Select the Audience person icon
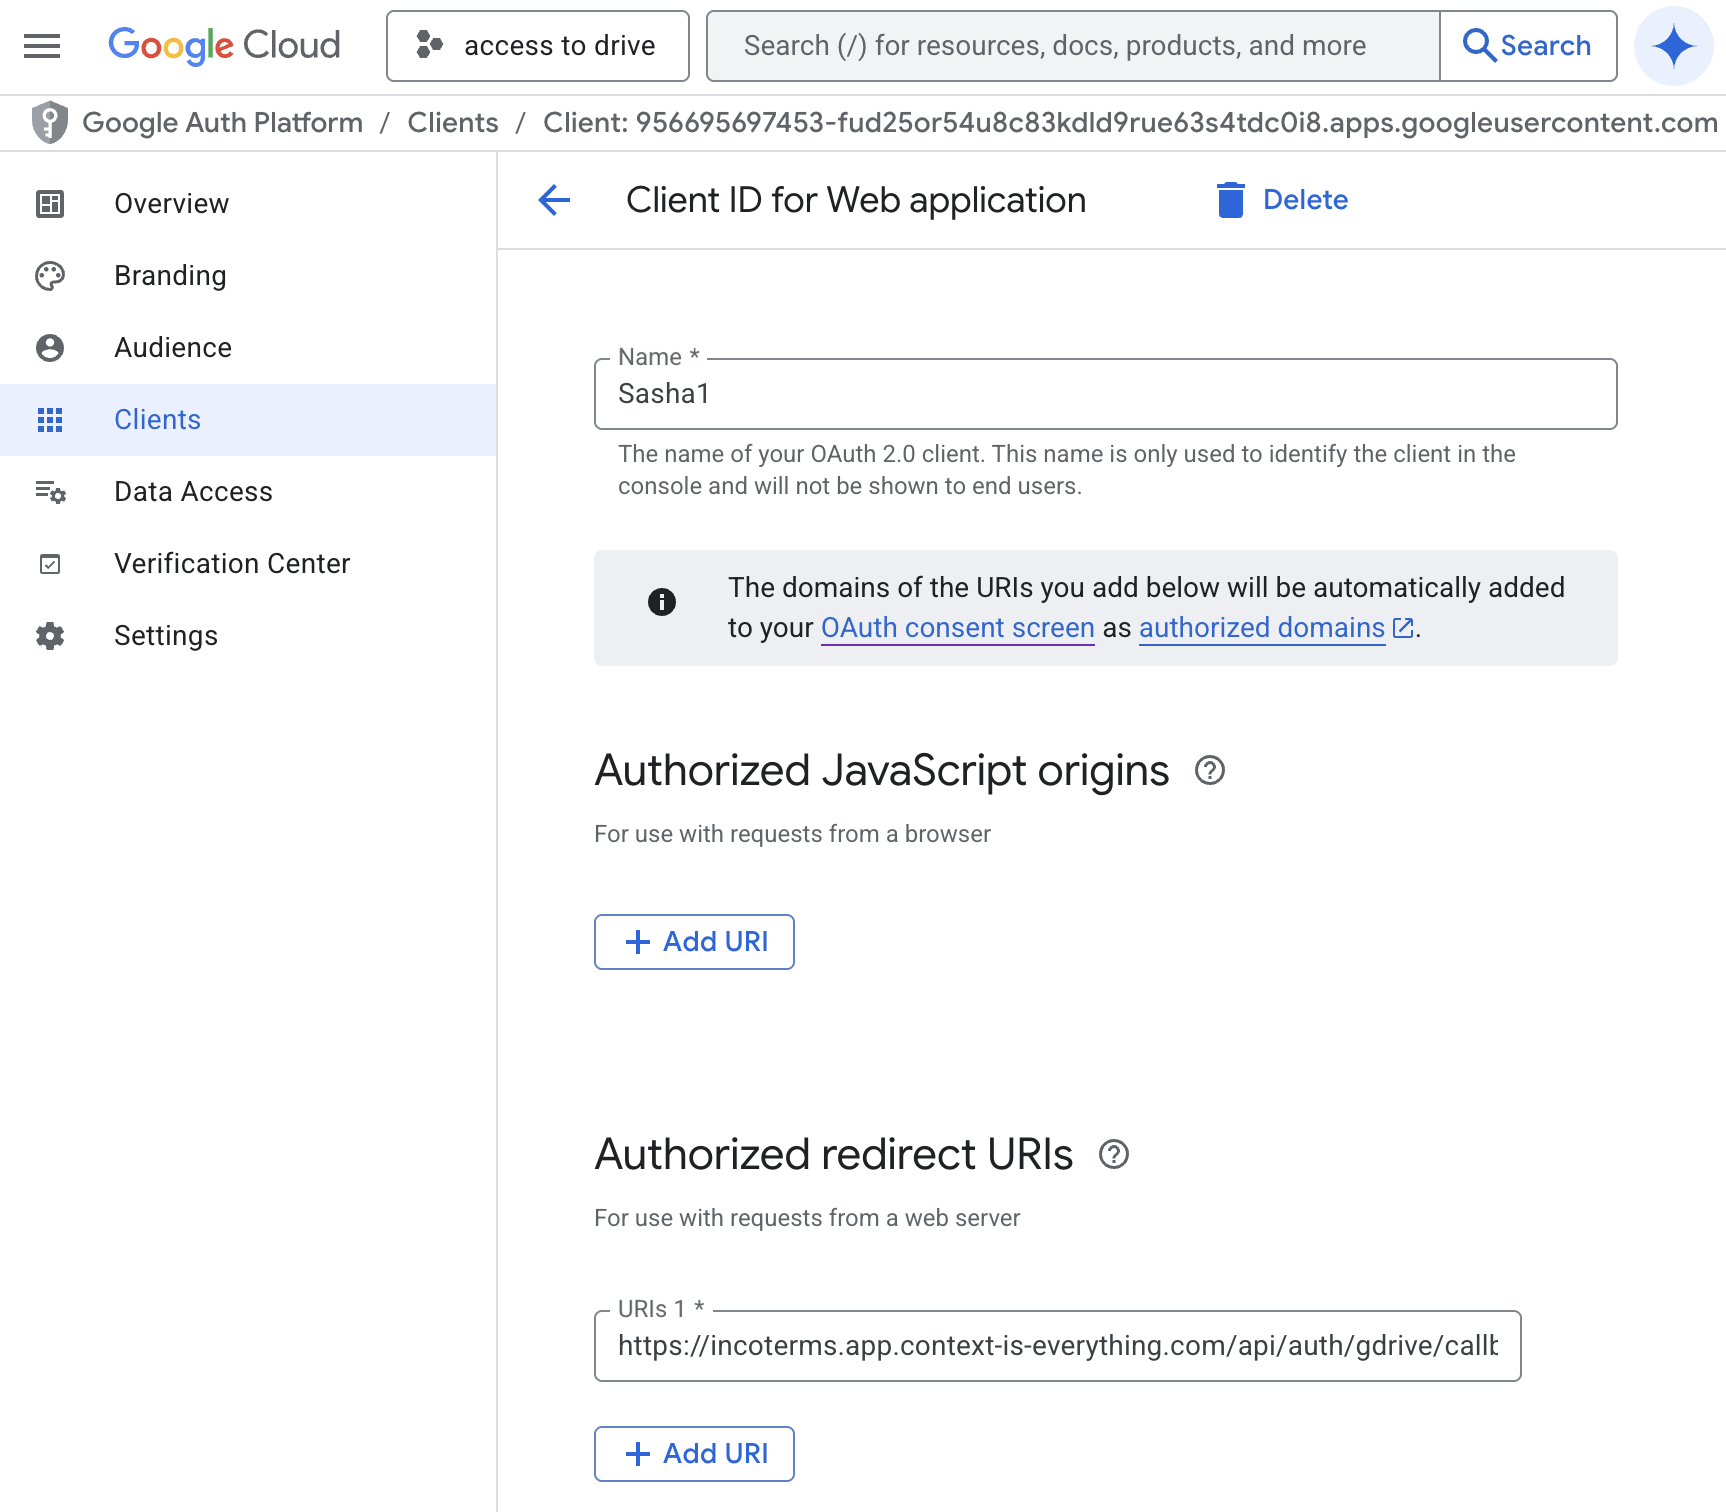 click(x=50, y=347)
